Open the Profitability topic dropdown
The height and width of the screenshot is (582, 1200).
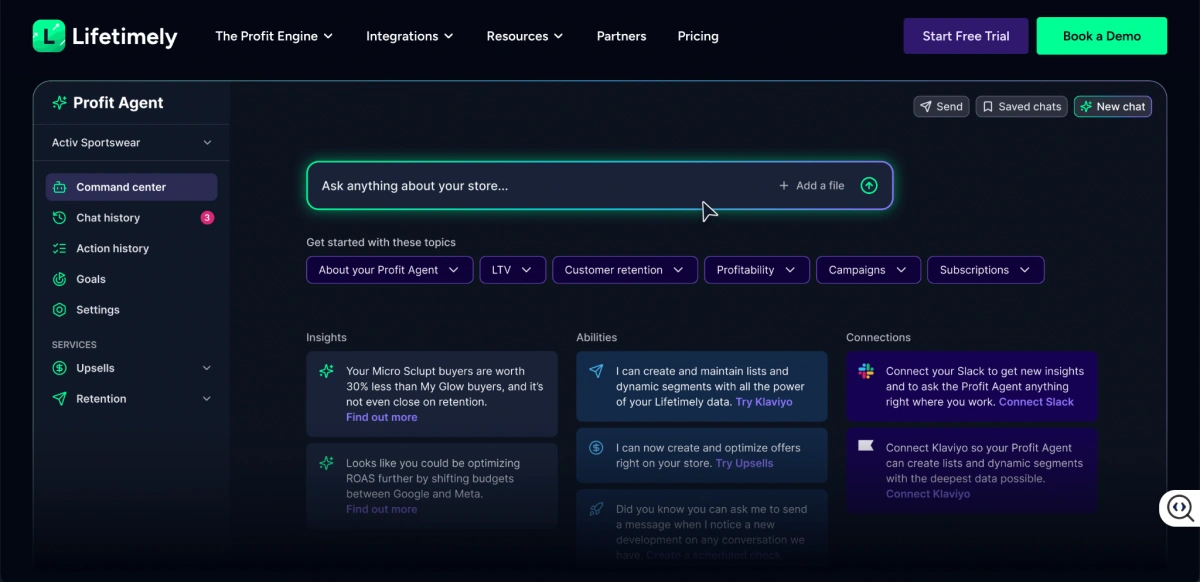(756, 270)
